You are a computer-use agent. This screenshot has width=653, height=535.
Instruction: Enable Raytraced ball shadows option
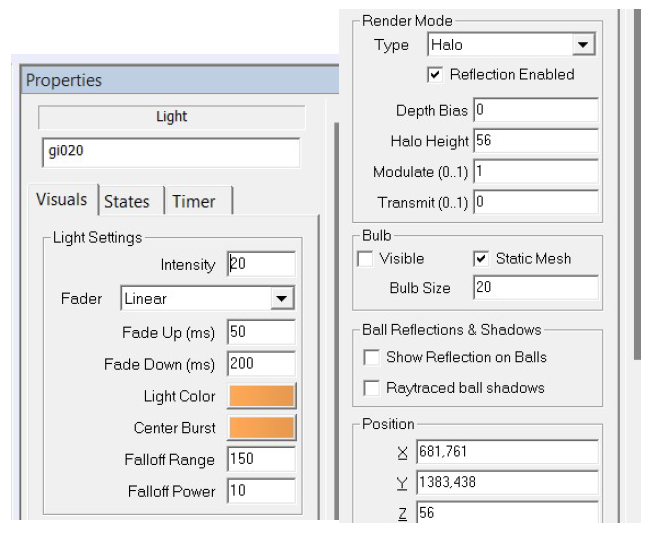(x=371, y=388)
